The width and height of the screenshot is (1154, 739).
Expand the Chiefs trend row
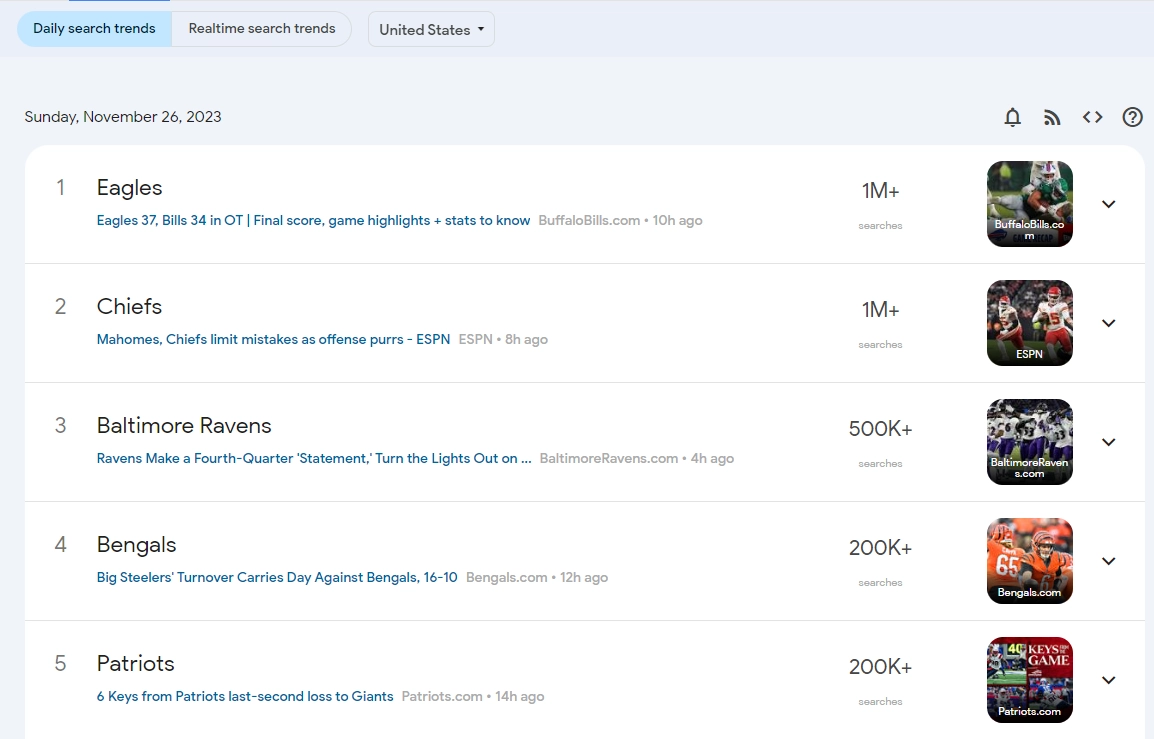1108,323
